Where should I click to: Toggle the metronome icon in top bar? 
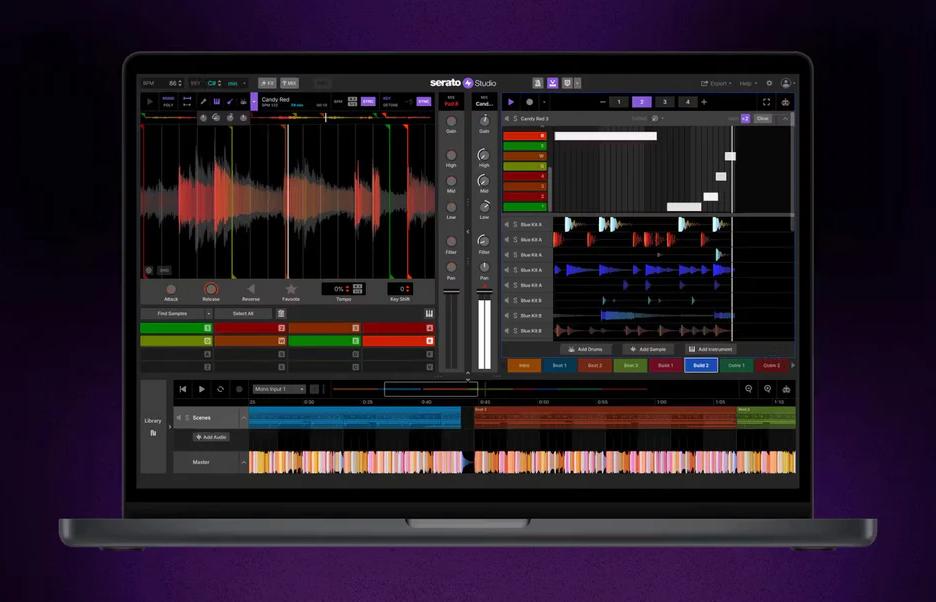[x=538, y=83]
